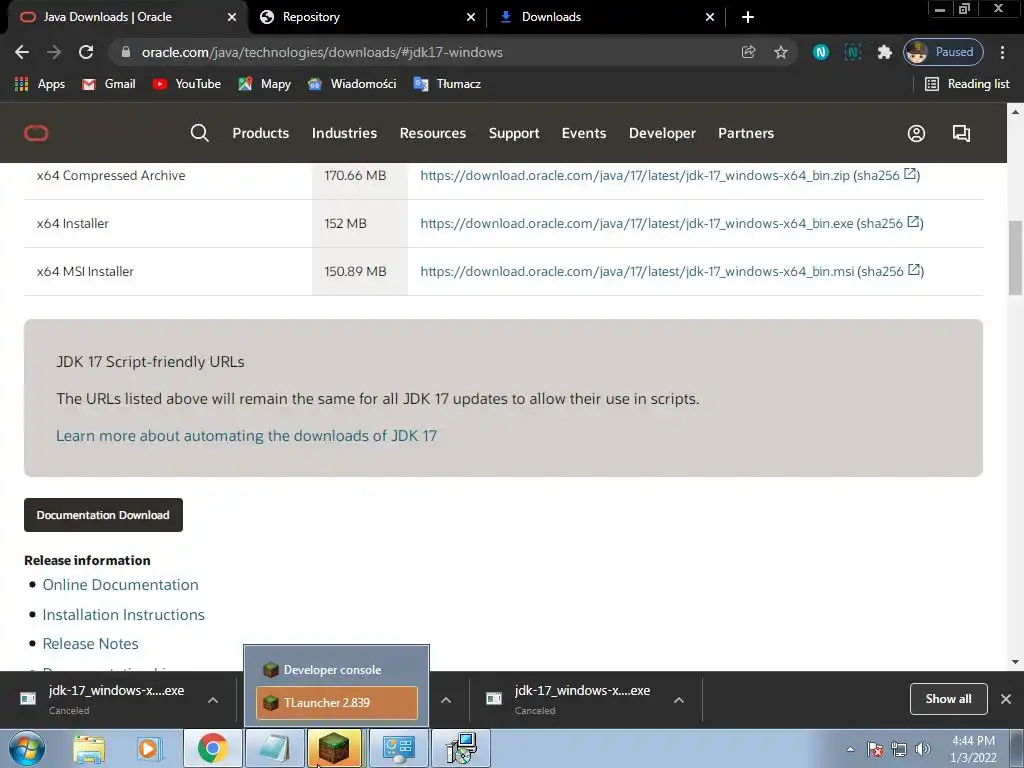Image resolution: width=1024 pixels, height=768 pixels.
Task: Open Oracle site search magnifier
Action: click(200, 133)
